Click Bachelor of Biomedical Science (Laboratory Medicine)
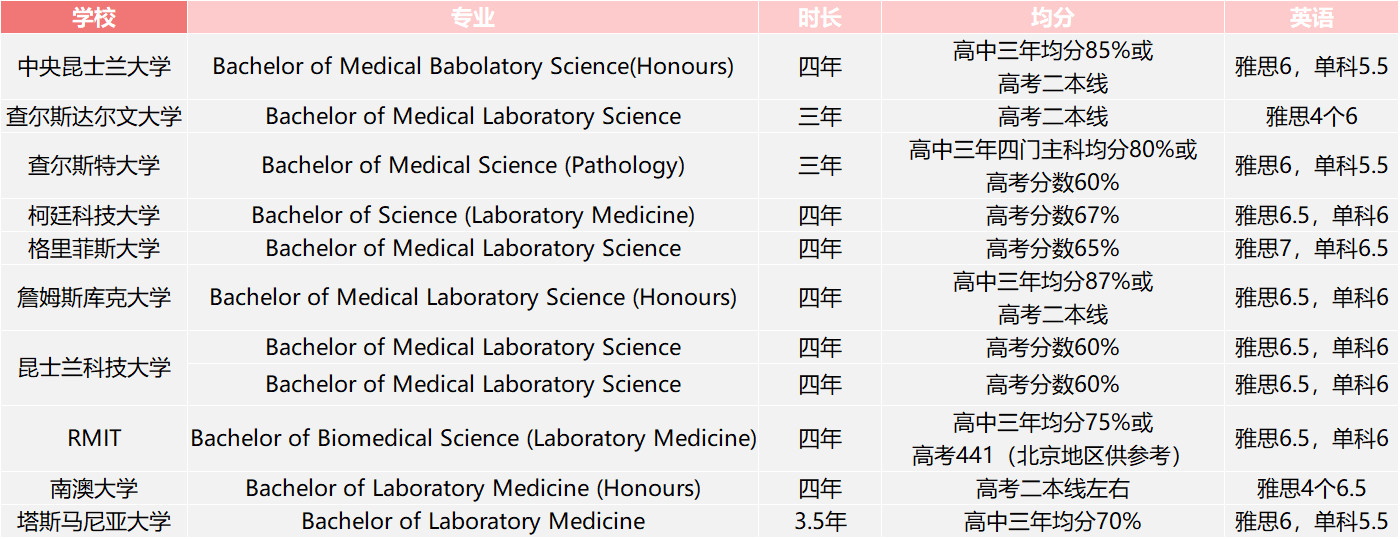This screenshot has height=539, width=1400. pyautogui.click(x=472, y=438)
